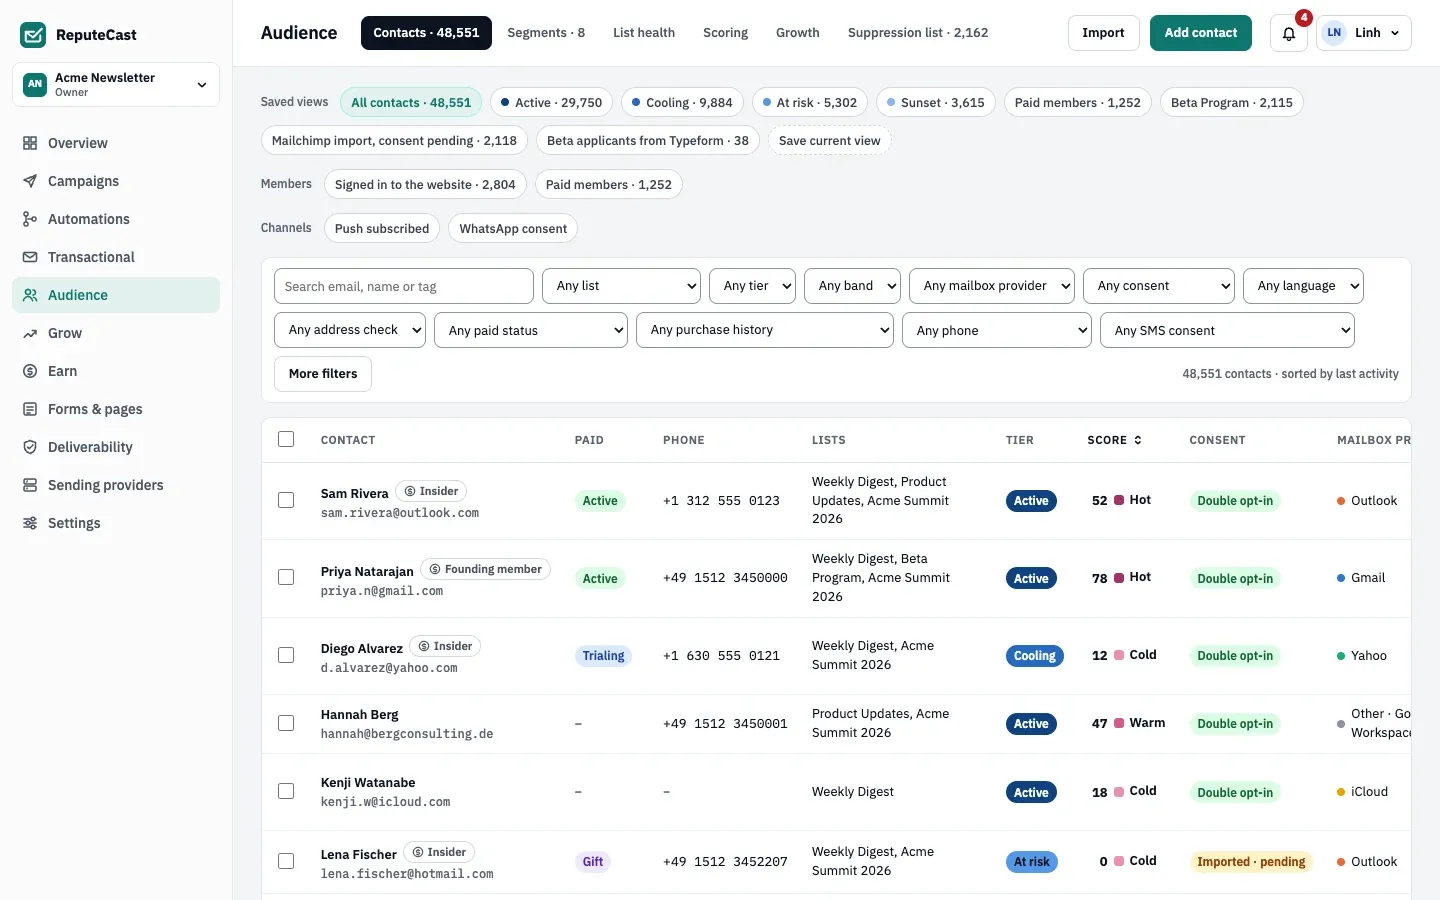Expand the Any mailbox provider dropdown
This screenshot has width=1440, height=900.
(992, 286)
